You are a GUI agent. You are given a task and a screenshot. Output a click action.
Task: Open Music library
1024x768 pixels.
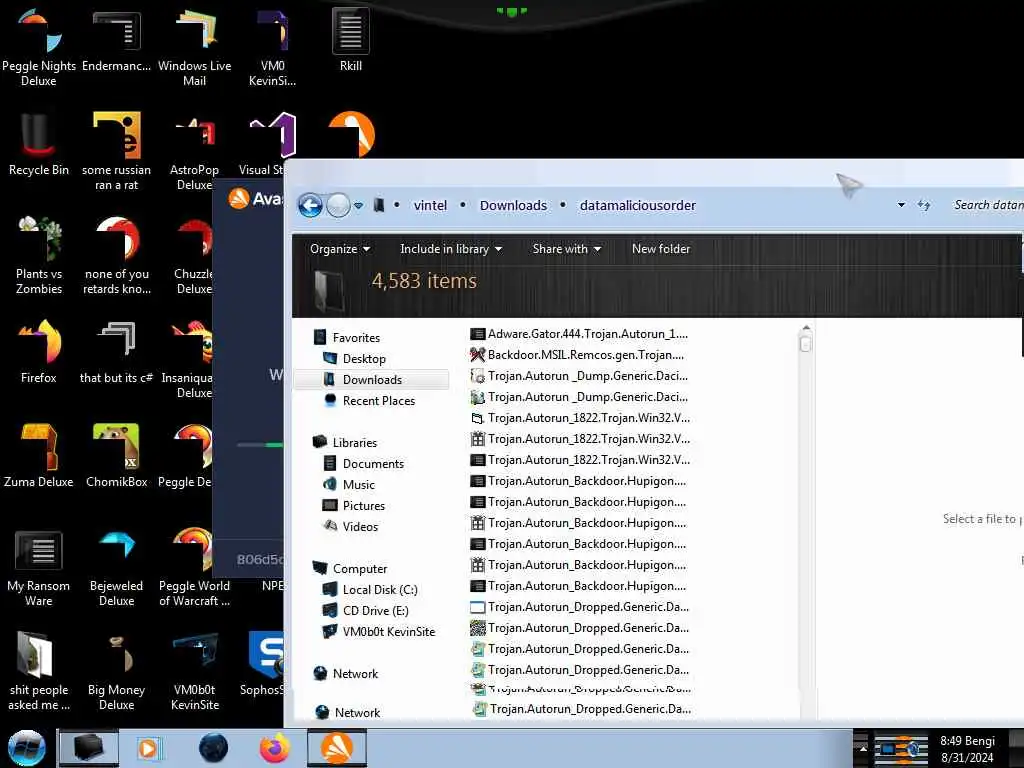click(359, 485)
